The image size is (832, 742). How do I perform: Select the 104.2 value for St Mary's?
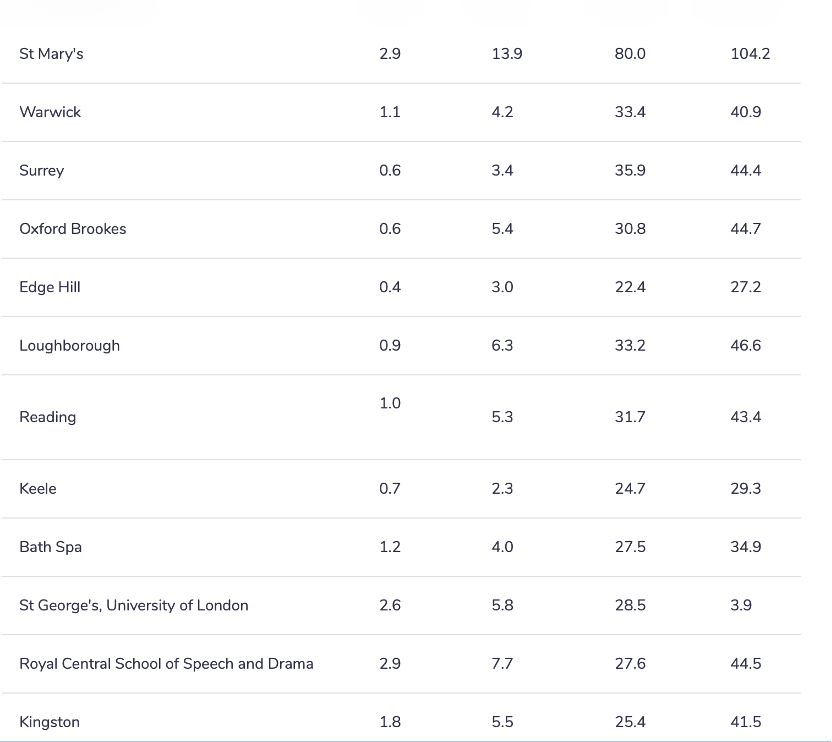750,54
